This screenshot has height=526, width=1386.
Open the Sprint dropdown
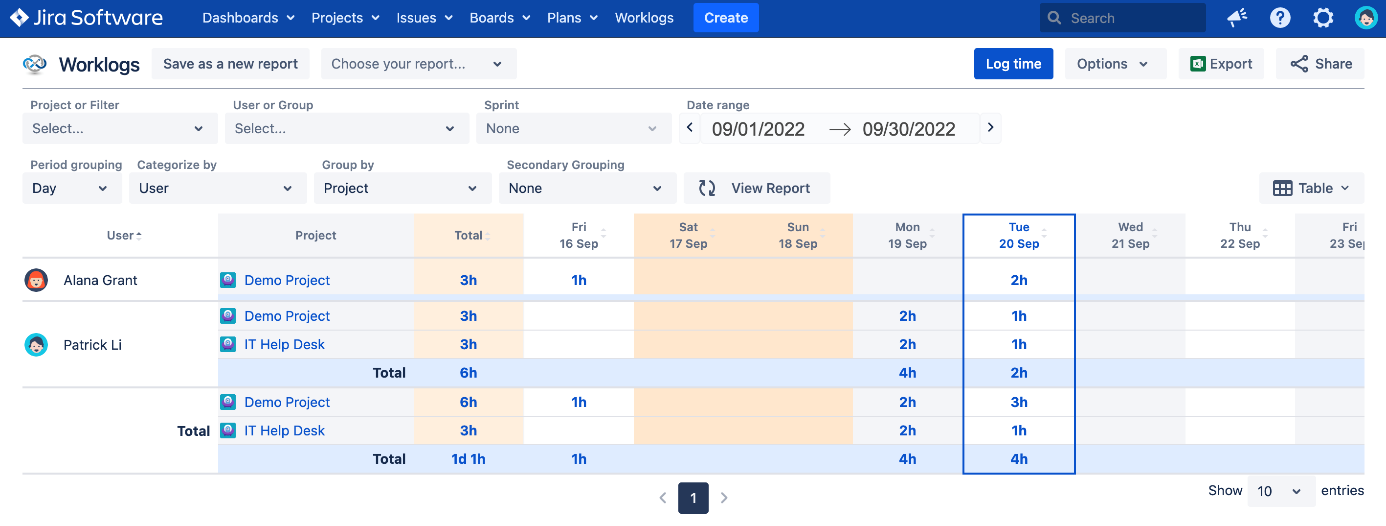pos(574,128)
